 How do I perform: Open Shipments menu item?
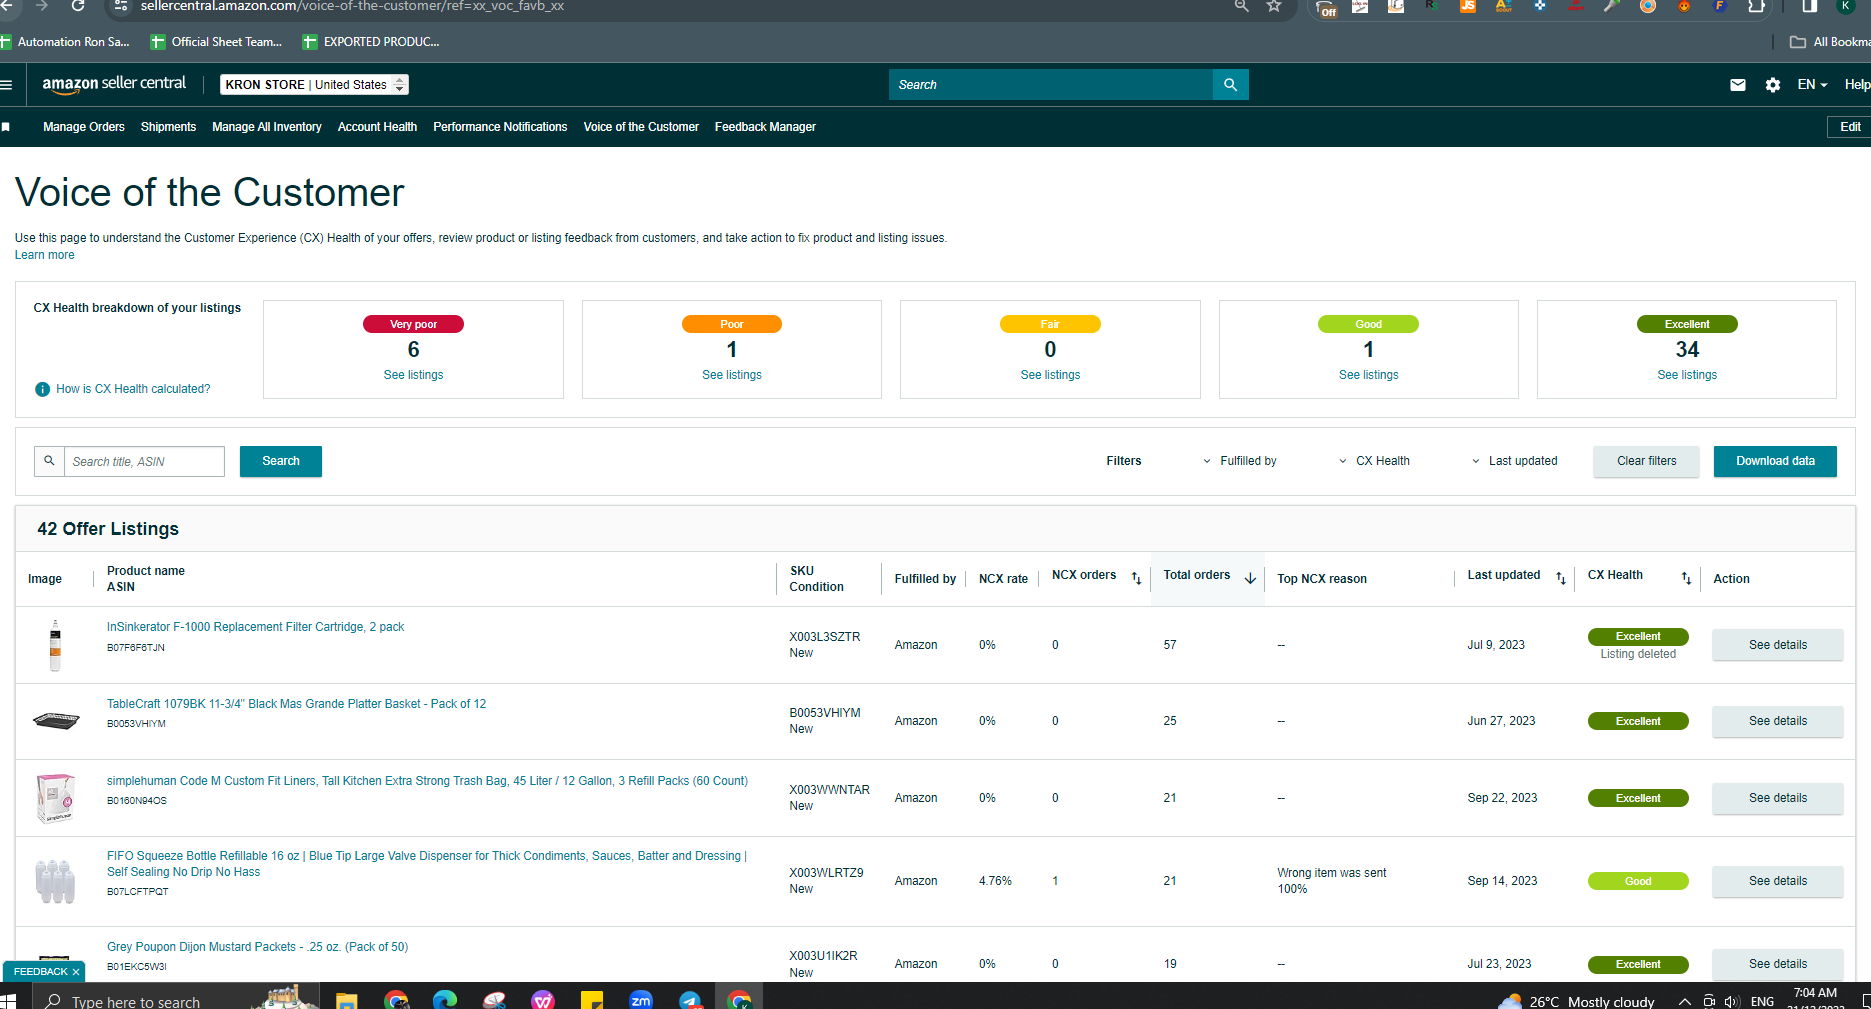coord(168,127)
